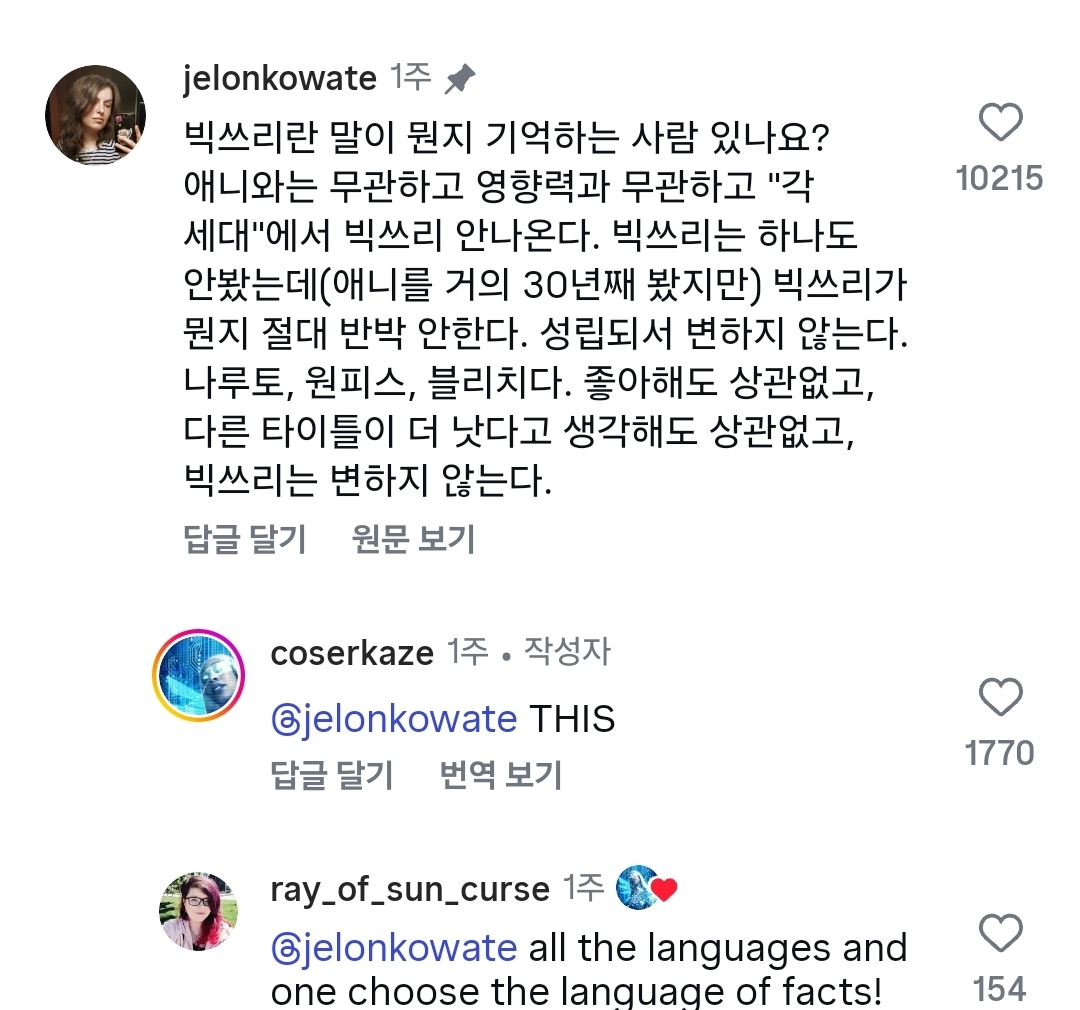Open the ray_of_sun_curse username link
Viewport: 1080px width, 1010px height.
pyautogui.click(x=410, y=889)
